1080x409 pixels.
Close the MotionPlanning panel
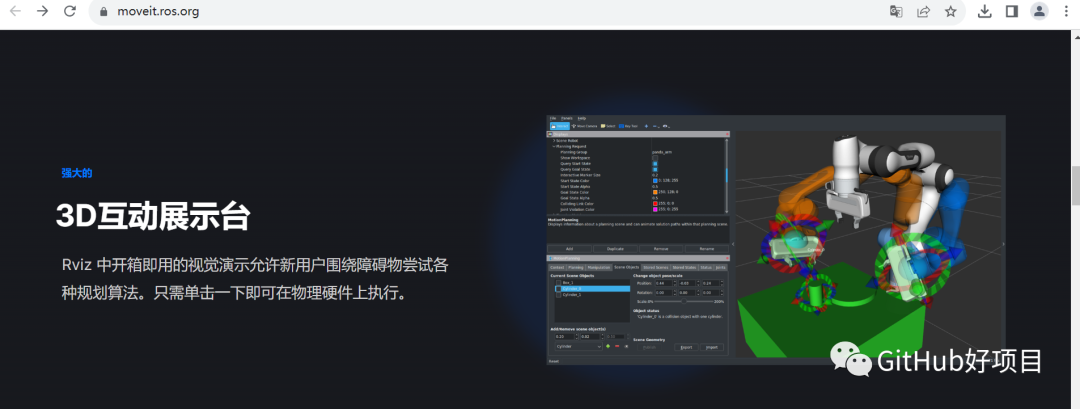pos(727,258)
